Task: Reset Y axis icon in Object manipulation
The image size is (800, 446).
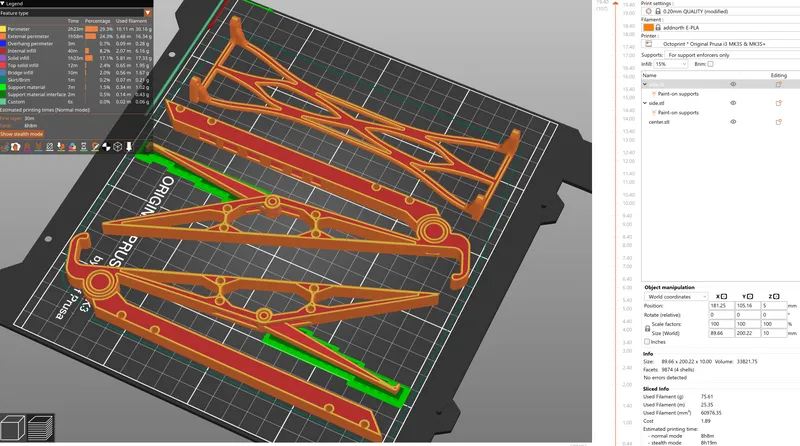Action: coord(750,296)
